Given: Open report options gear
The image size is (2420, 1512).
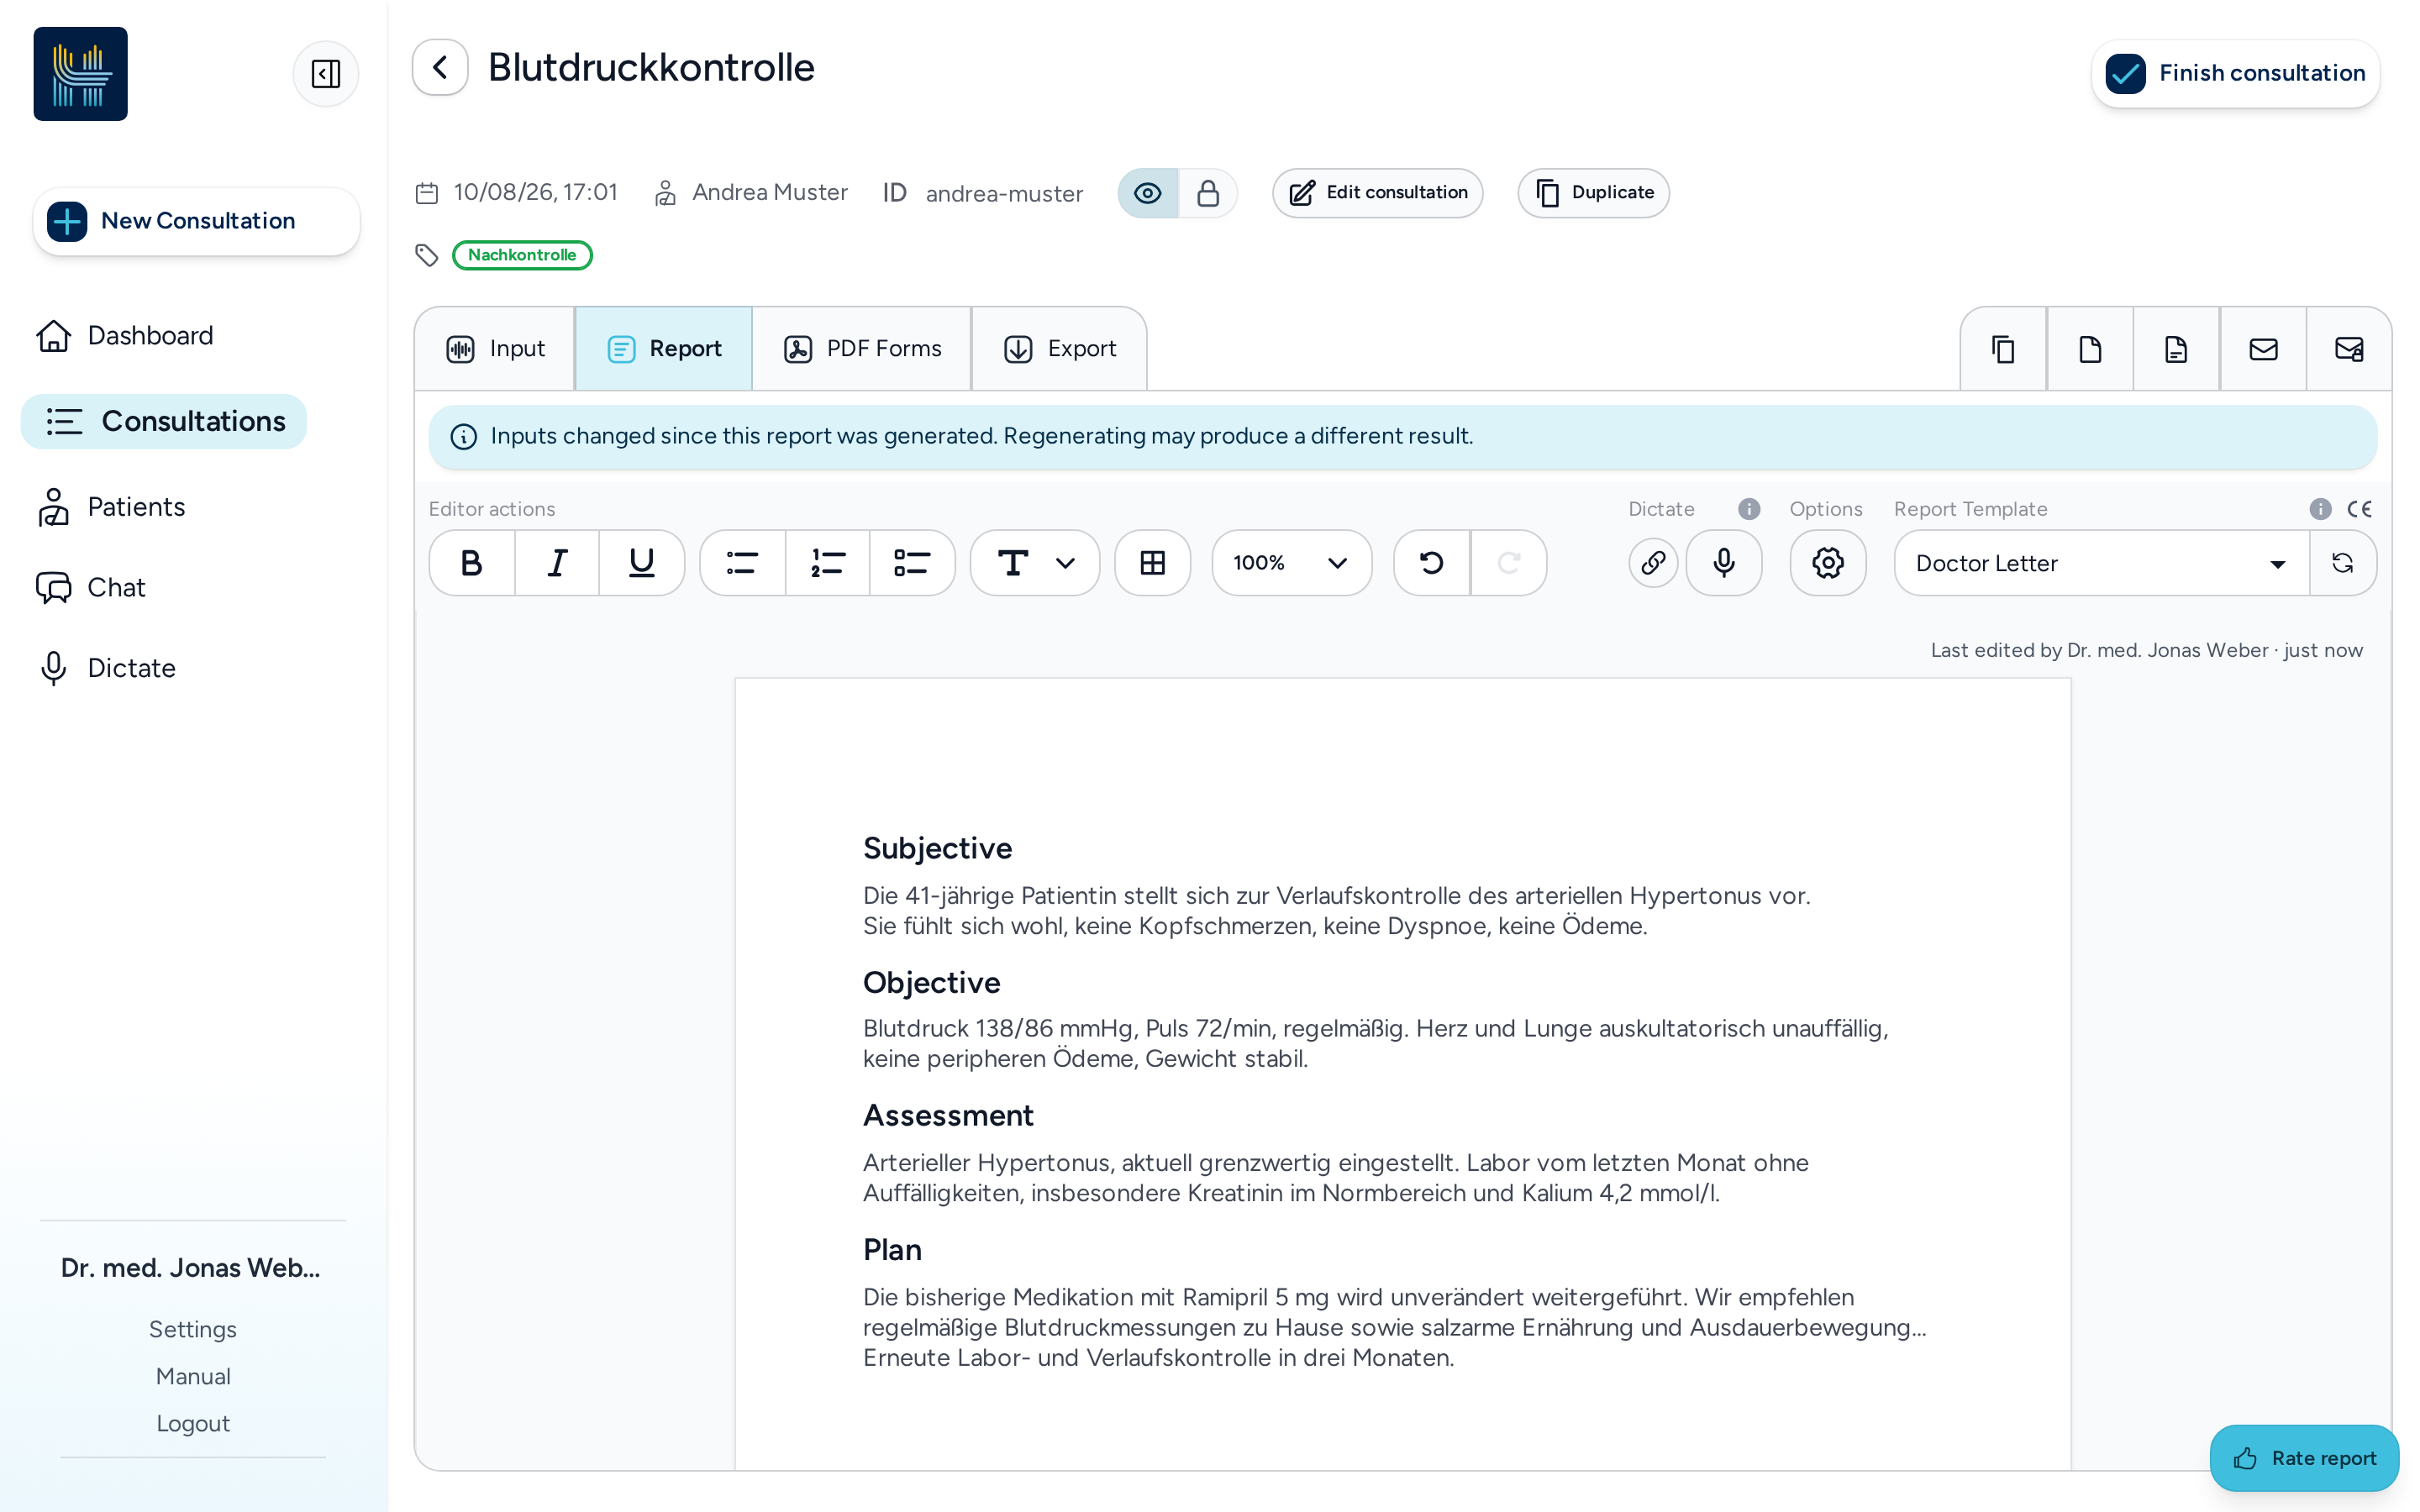Looking at the screenshot, I should click(x=1828, y=563).
